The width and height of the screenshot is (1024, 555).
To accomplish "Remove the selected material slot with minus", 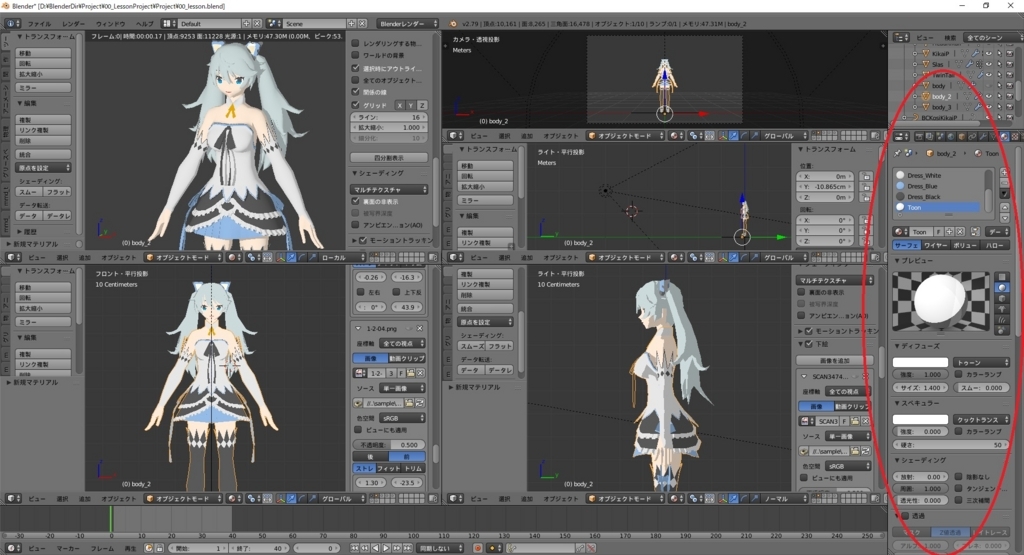I will [x=1004, y=183].
